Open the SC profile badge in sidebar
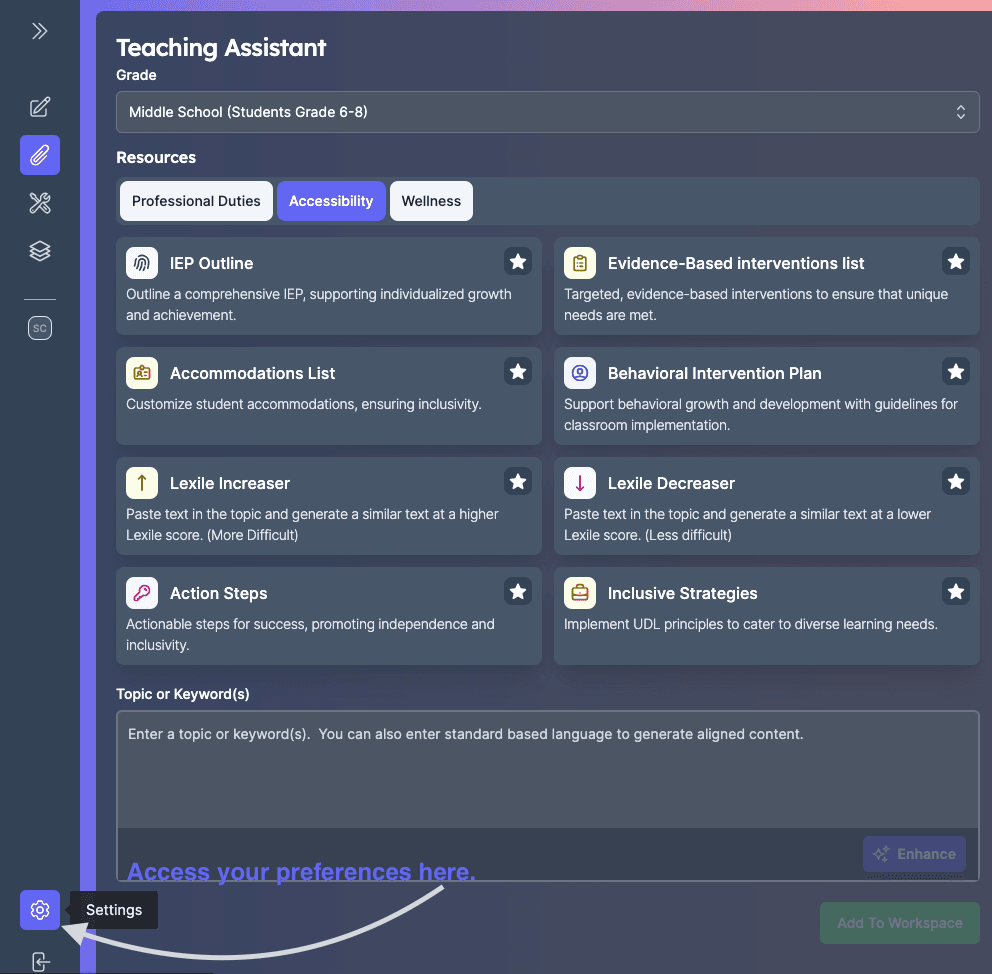The image size is (992, 974). coord(40,328)
